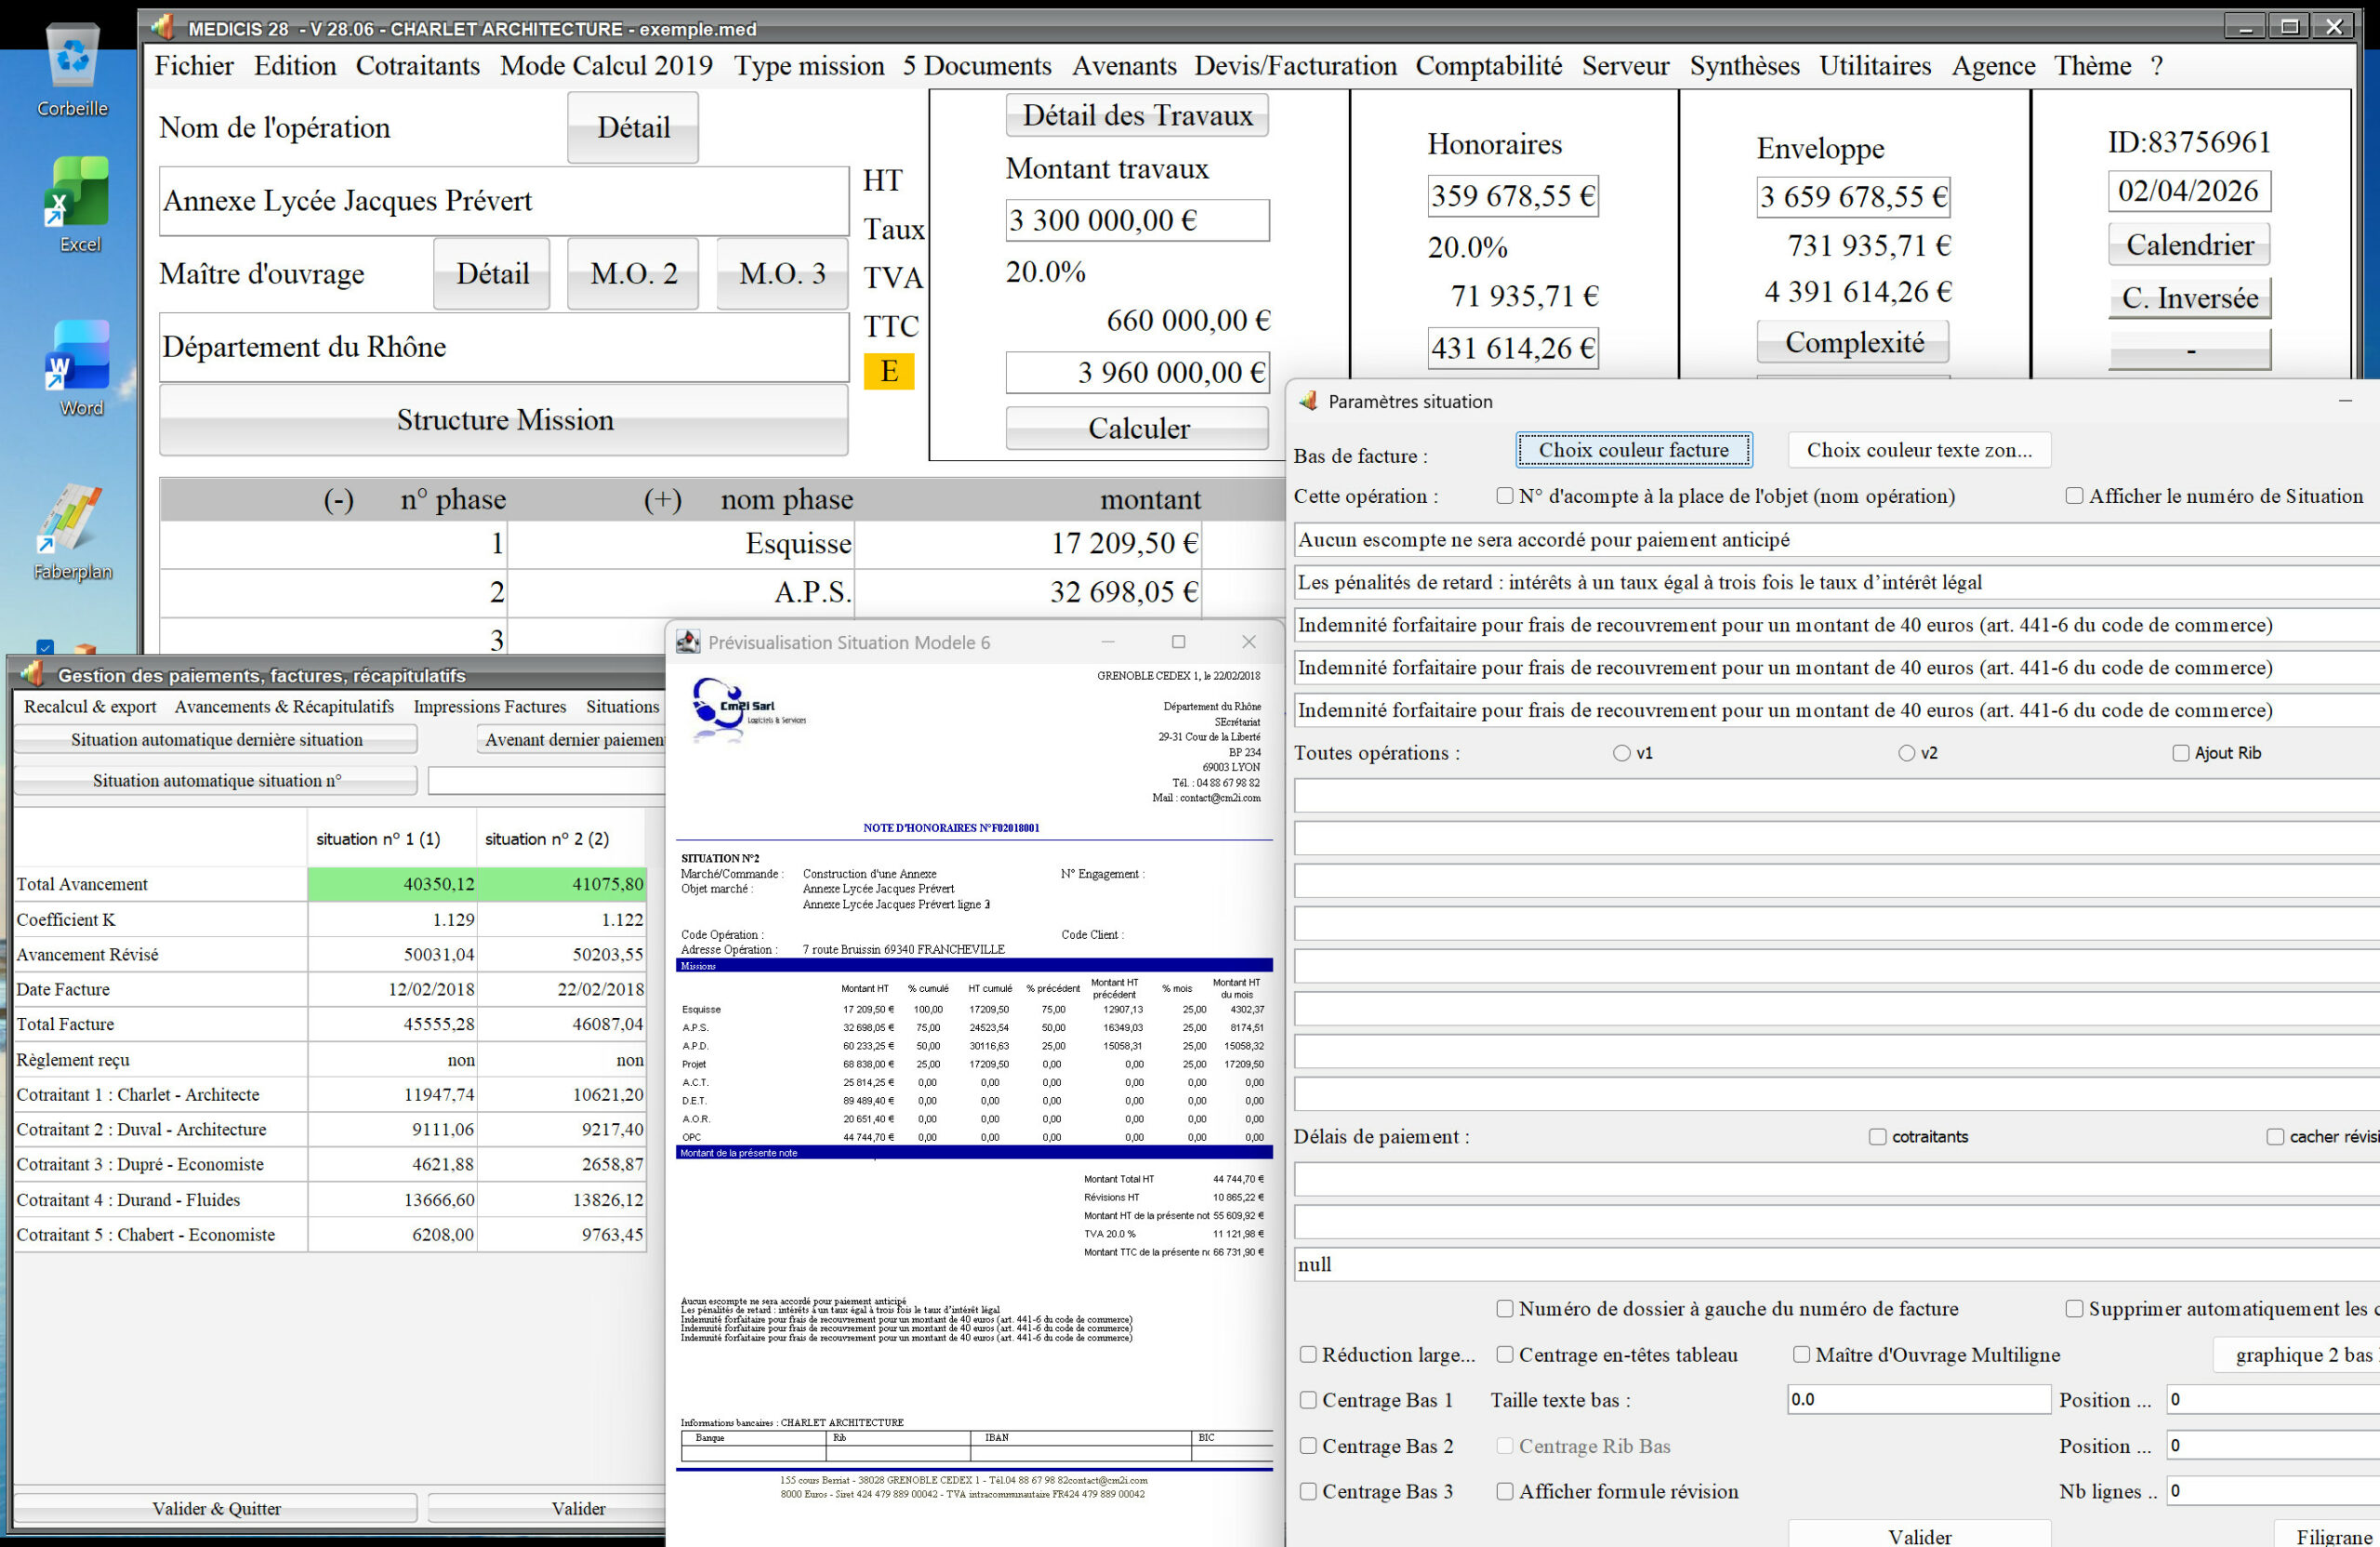Click the Aucun escompte text line field
2380x1547 pixels.
coord(1837,540)
